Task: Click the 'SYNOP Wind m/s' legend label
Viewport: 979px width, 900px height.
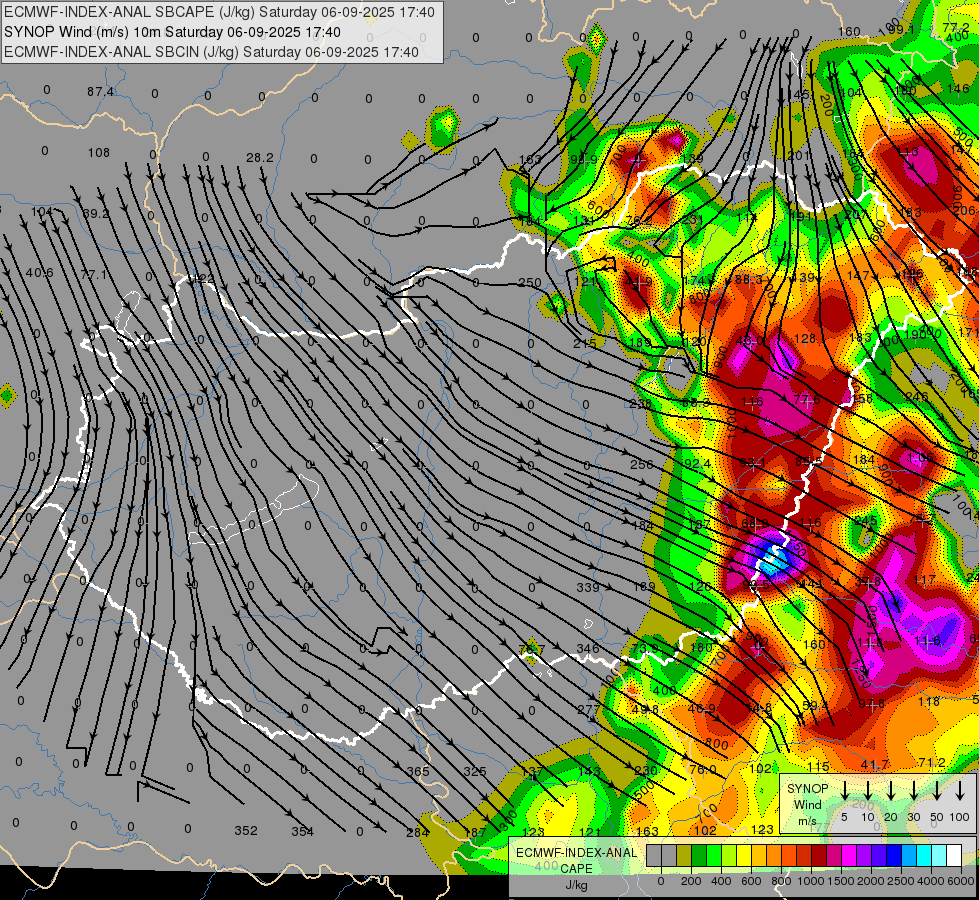Action: pos(807,804)
